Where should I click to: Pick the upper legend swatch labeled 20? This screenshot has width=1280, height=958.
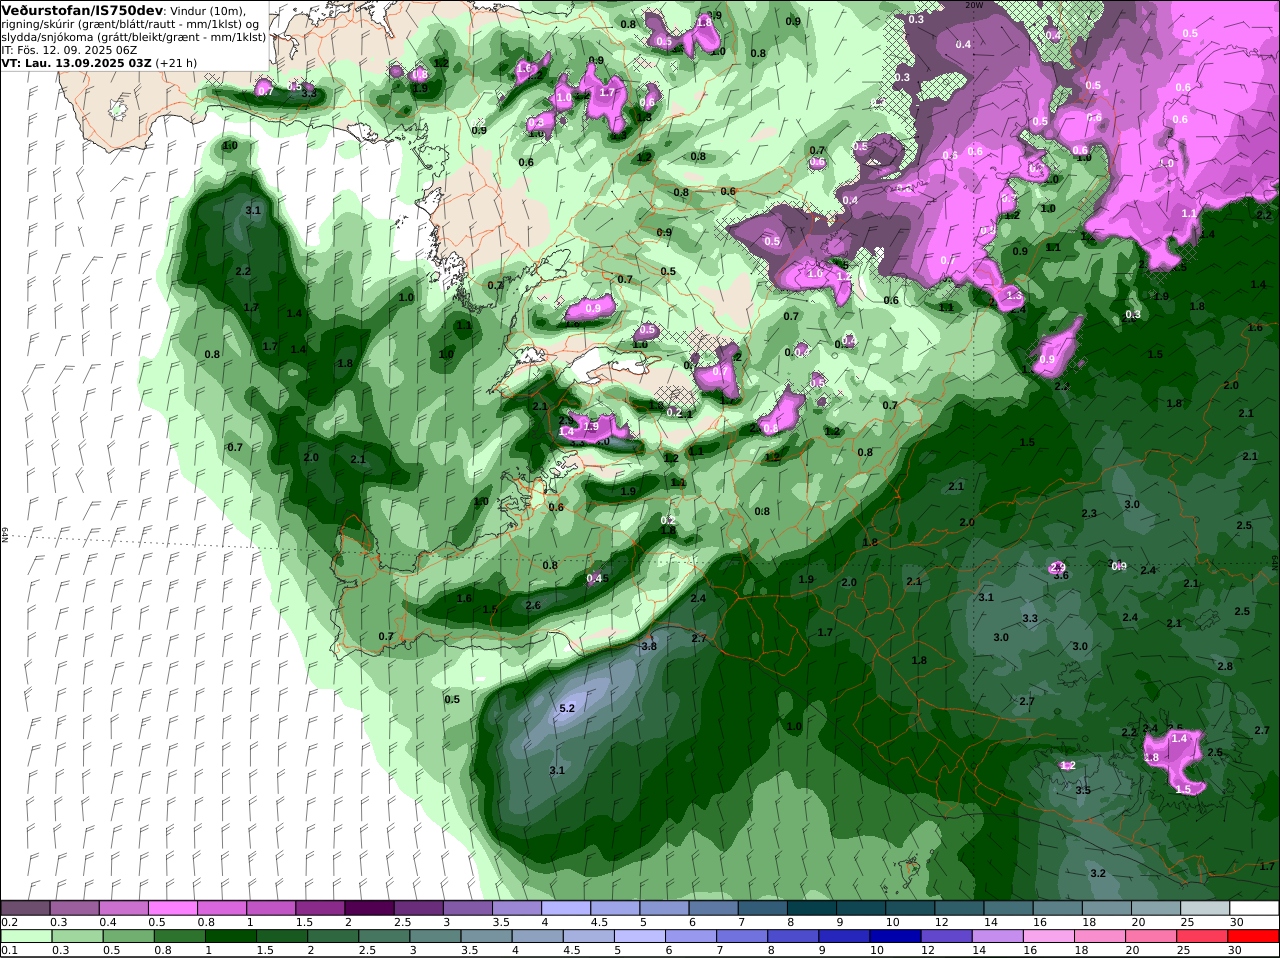[x=1157, y=908]
